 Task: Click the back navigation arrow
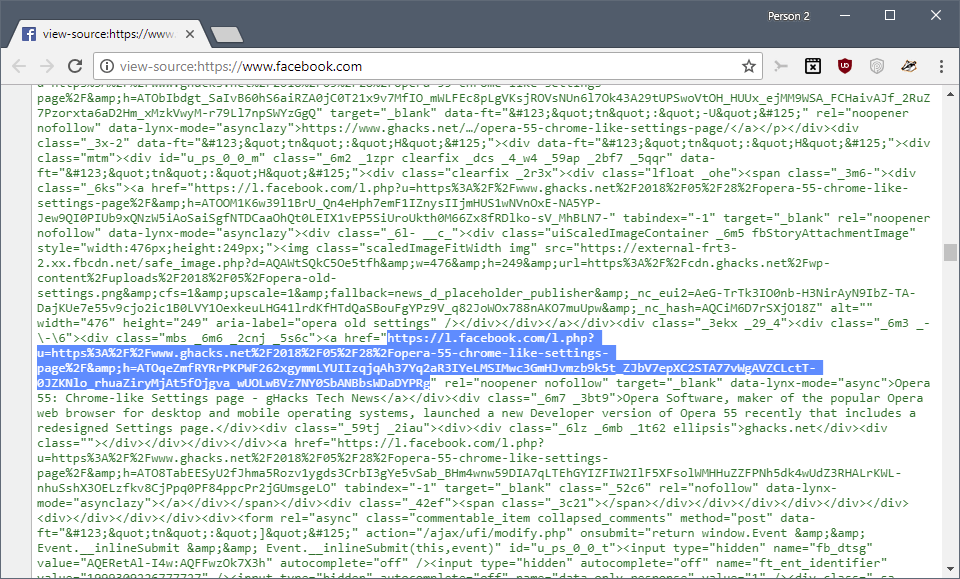point(19,66)
